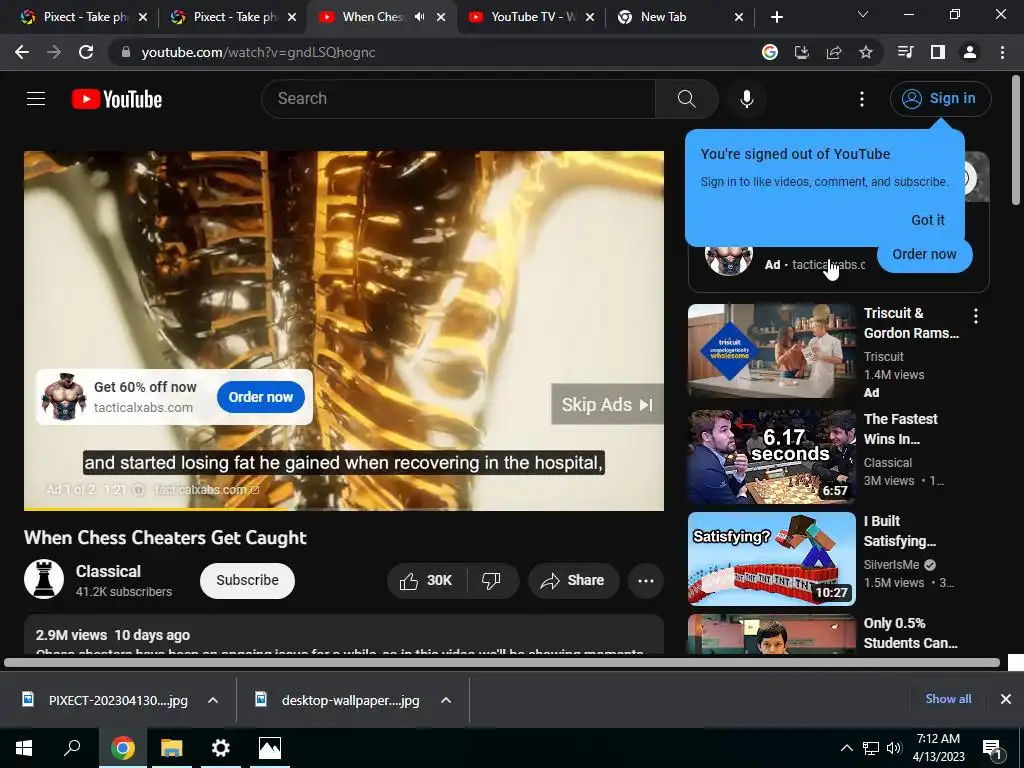This screenshot has height=768, width=1024.
Task: Click the taskbar volume speaker icon
Action: tap(894, 748)
